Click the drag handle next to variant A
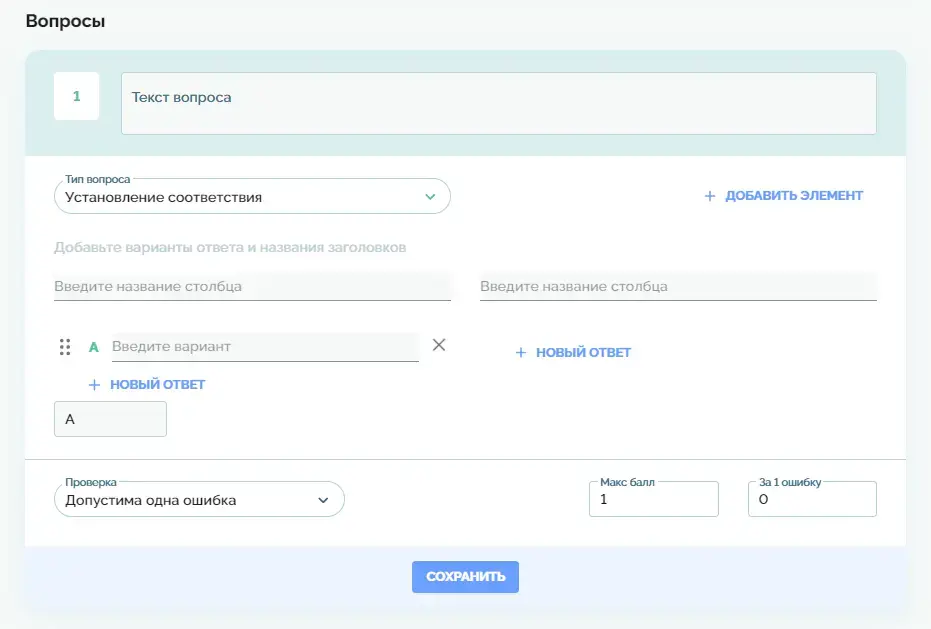 pos(65,347)
